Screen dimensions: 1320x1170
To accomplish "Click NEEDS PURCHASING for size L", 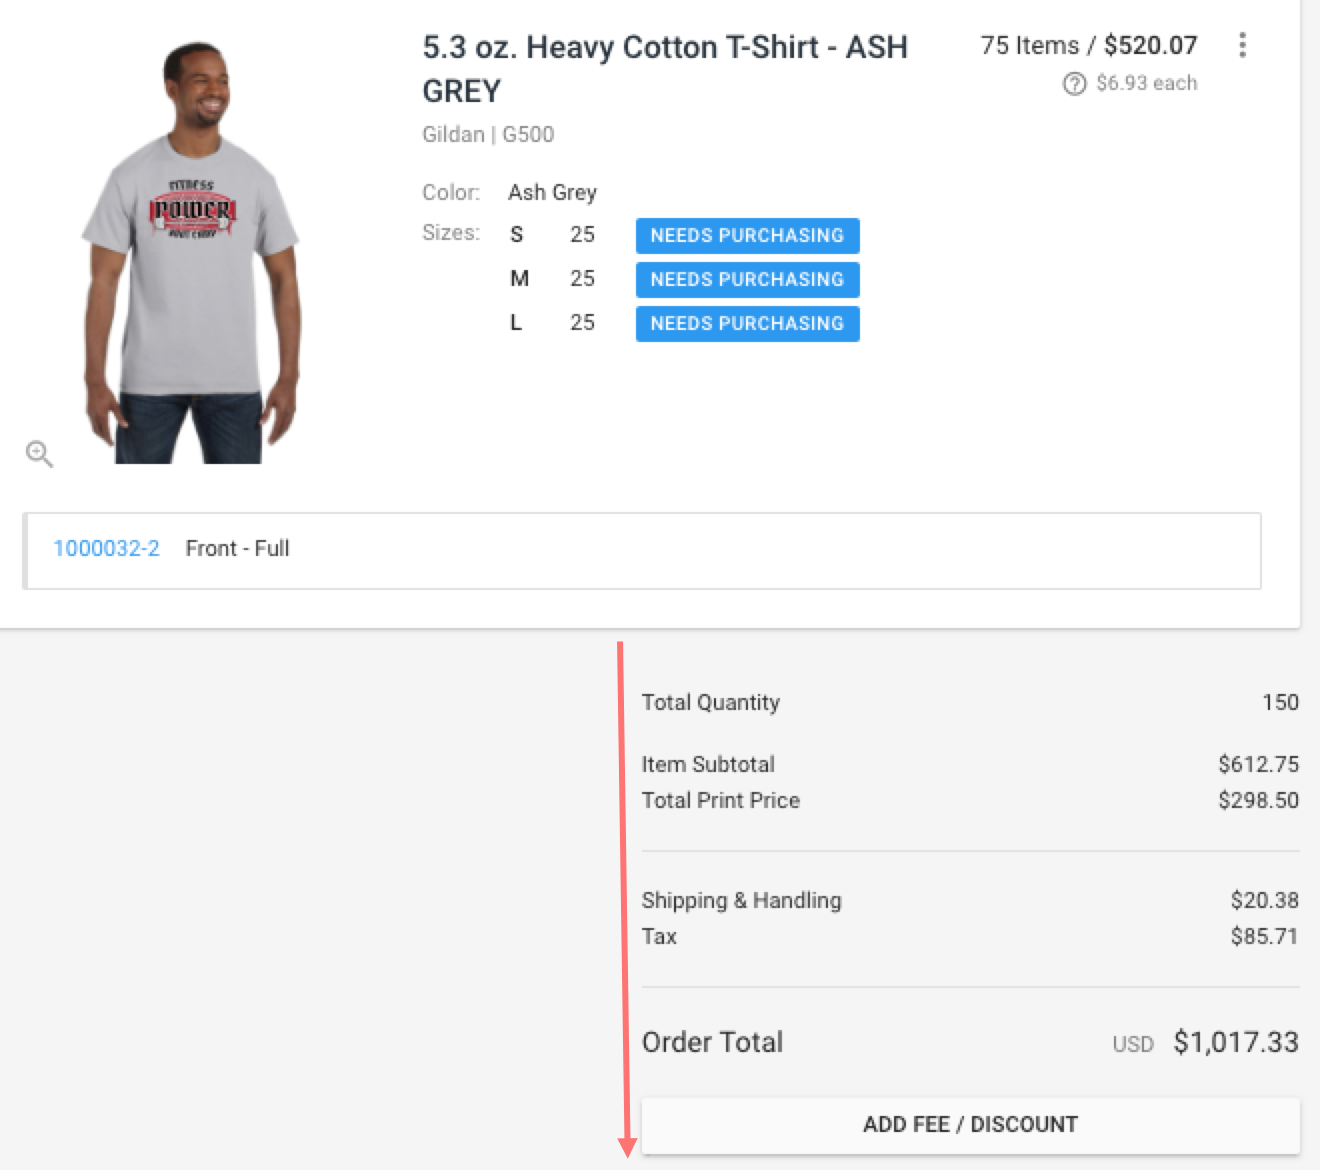I will coord(747,323).
